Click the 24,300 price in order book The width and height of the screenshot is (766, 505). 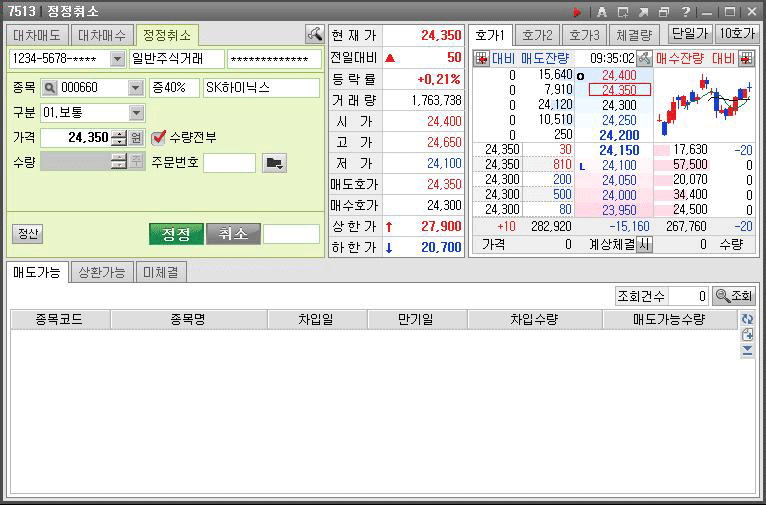tap(619, 105)
